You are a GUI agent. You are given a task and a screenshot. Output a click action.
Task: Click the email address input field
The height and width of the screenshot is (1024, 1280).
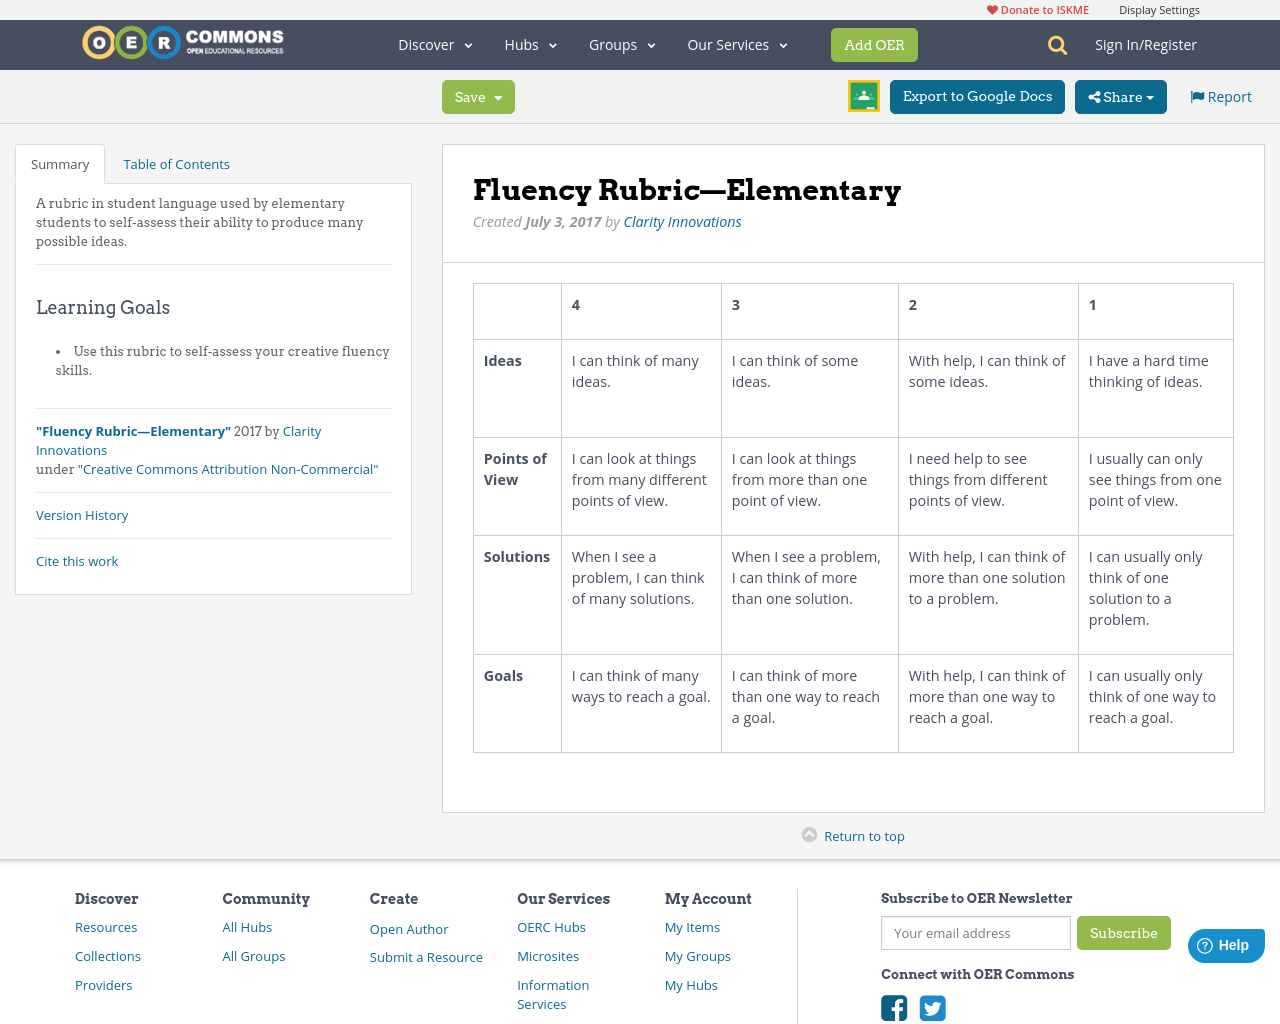[975, 933]
